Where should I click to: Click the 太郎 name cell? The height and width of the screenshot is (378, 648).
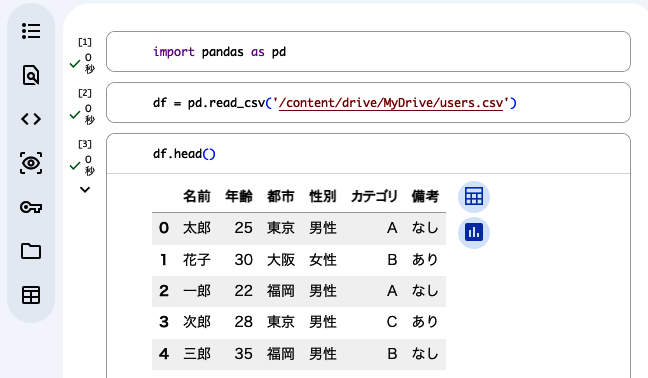(x=197, y=228)
